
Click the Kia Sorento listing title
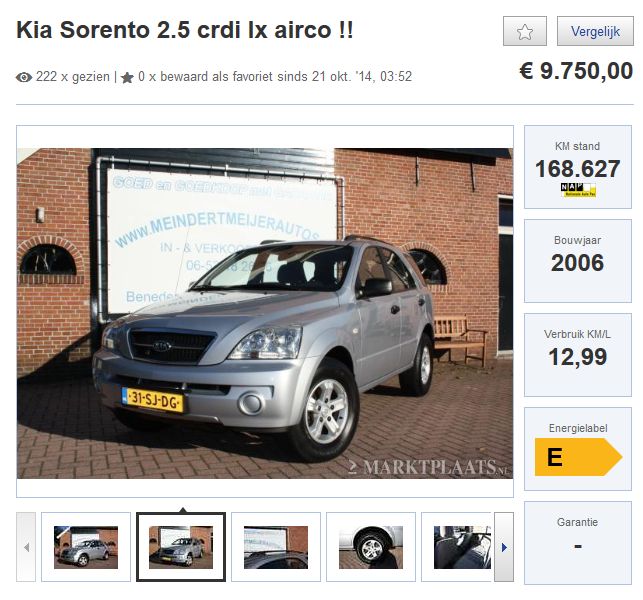185,30
